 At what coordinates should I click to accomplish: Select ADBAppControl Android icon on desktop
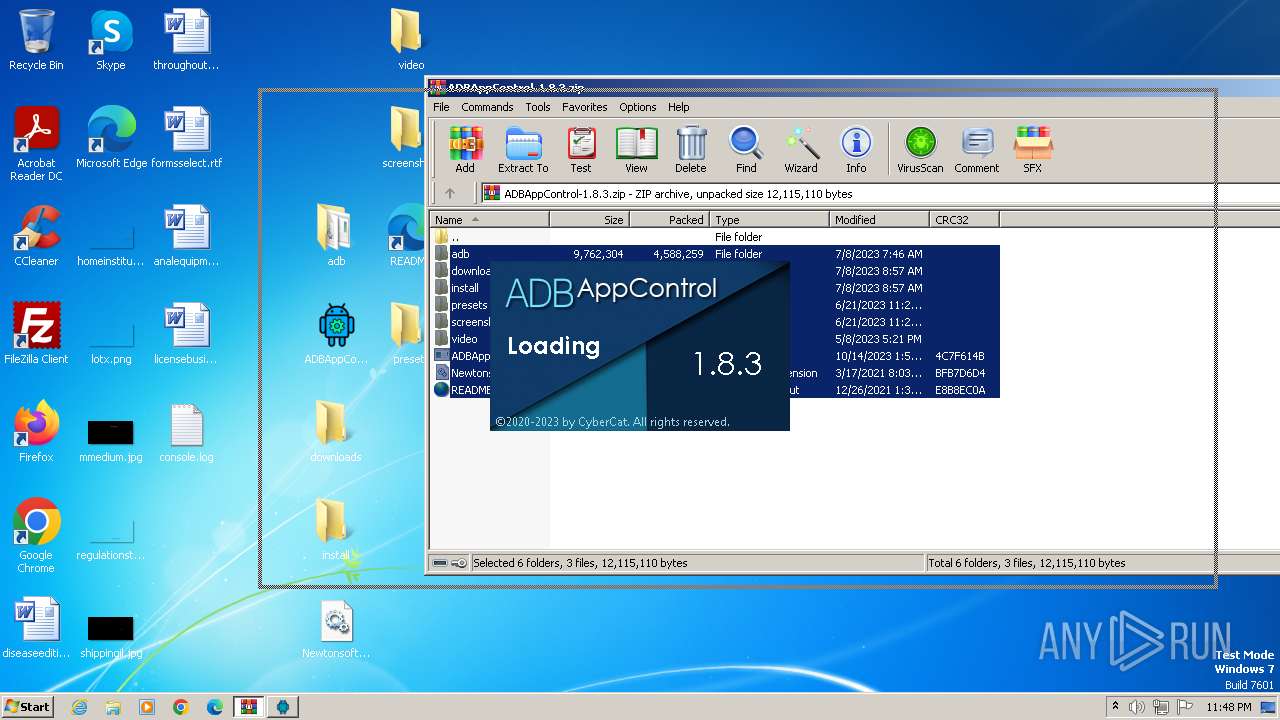(x=336, y=334)
